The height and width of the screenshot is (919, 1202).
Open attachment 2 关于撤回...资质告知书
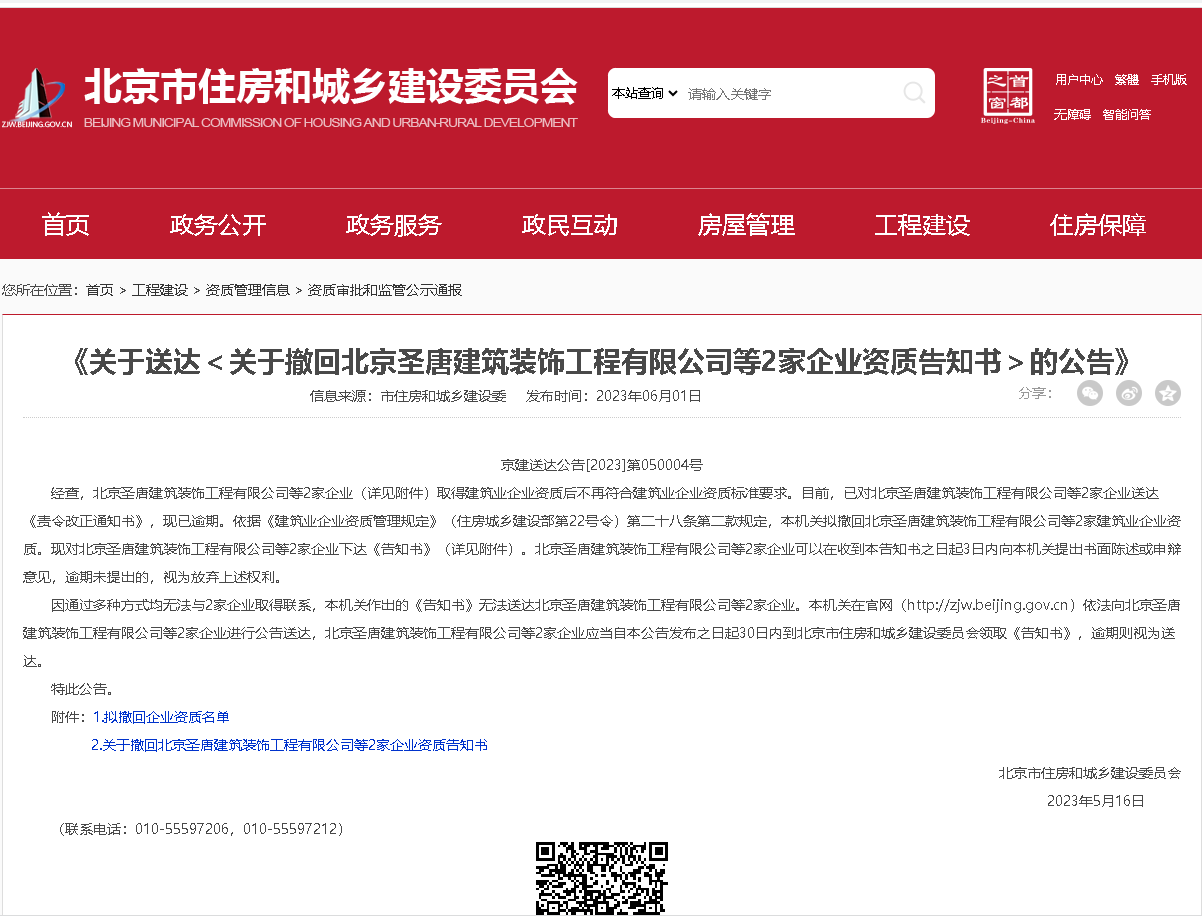[290, 745]
